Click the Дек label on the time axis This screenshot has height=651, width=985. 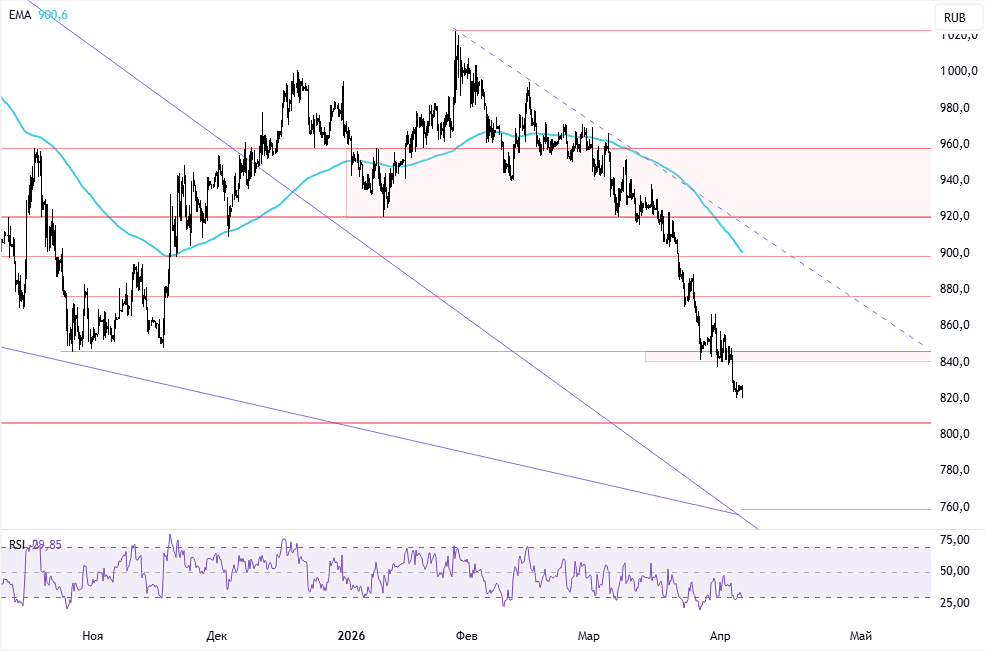pyautogui.click(x=217, y=634)
